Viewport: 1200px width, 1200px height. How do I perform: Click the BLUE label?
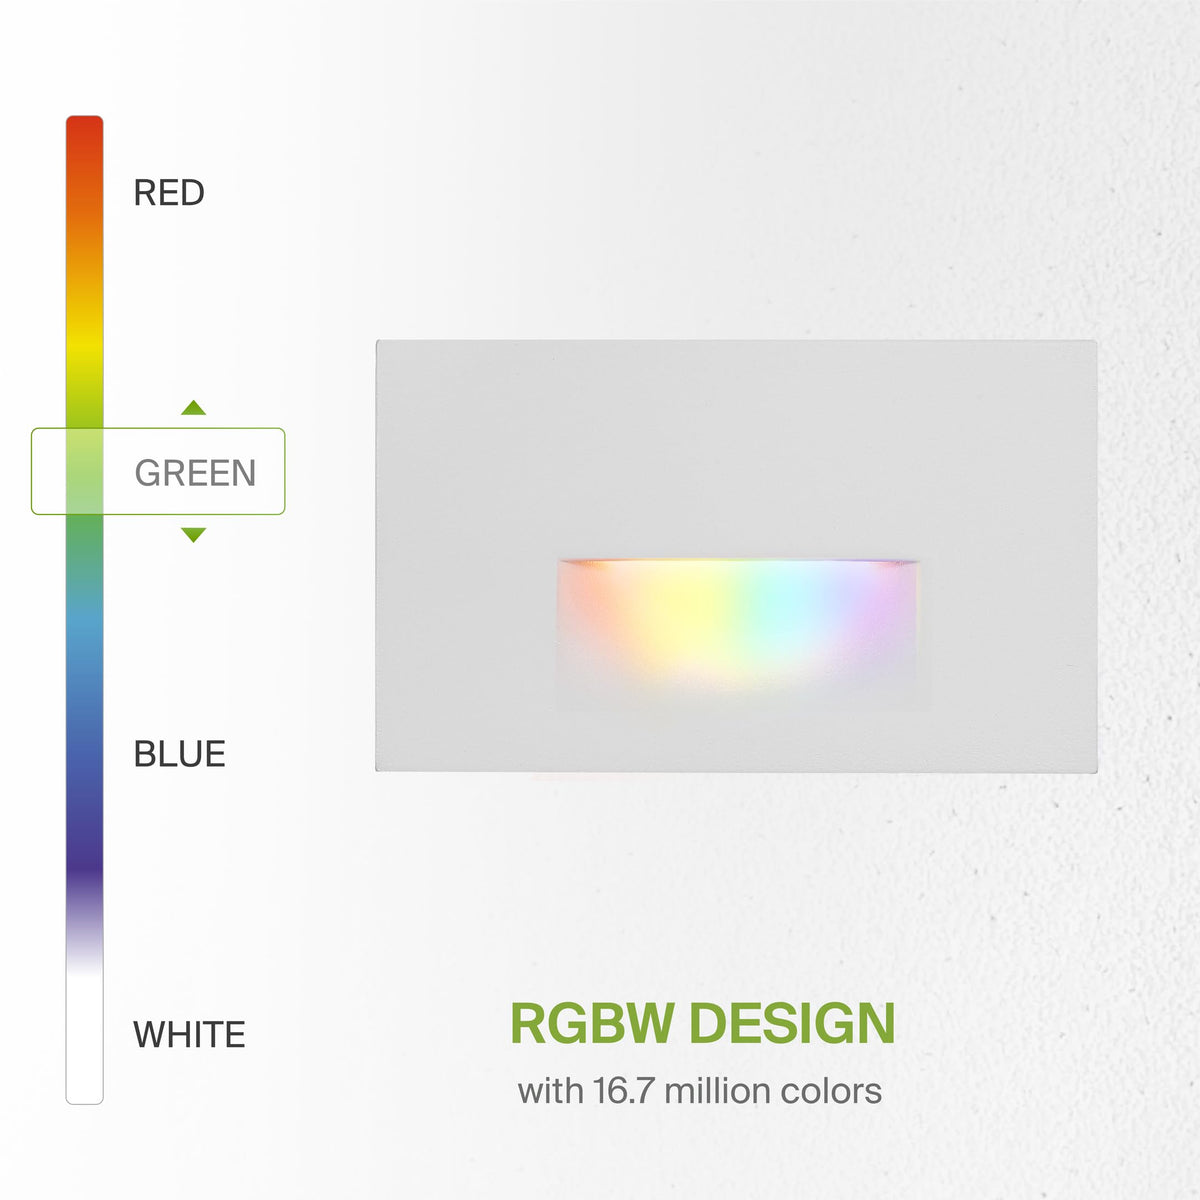click(180, 754)
